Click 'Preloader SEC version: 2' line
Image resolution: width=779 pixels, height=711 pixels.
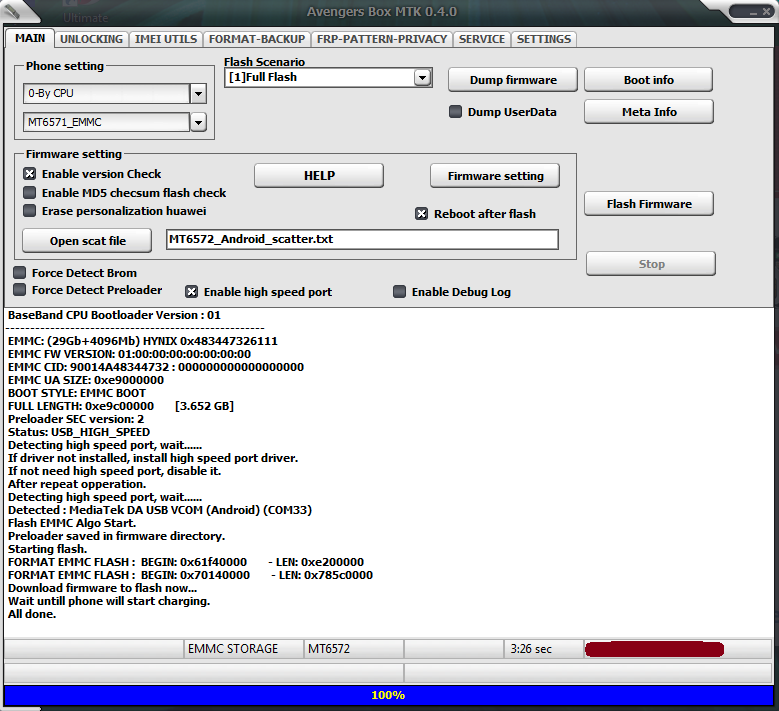click(x=76, y=419)
